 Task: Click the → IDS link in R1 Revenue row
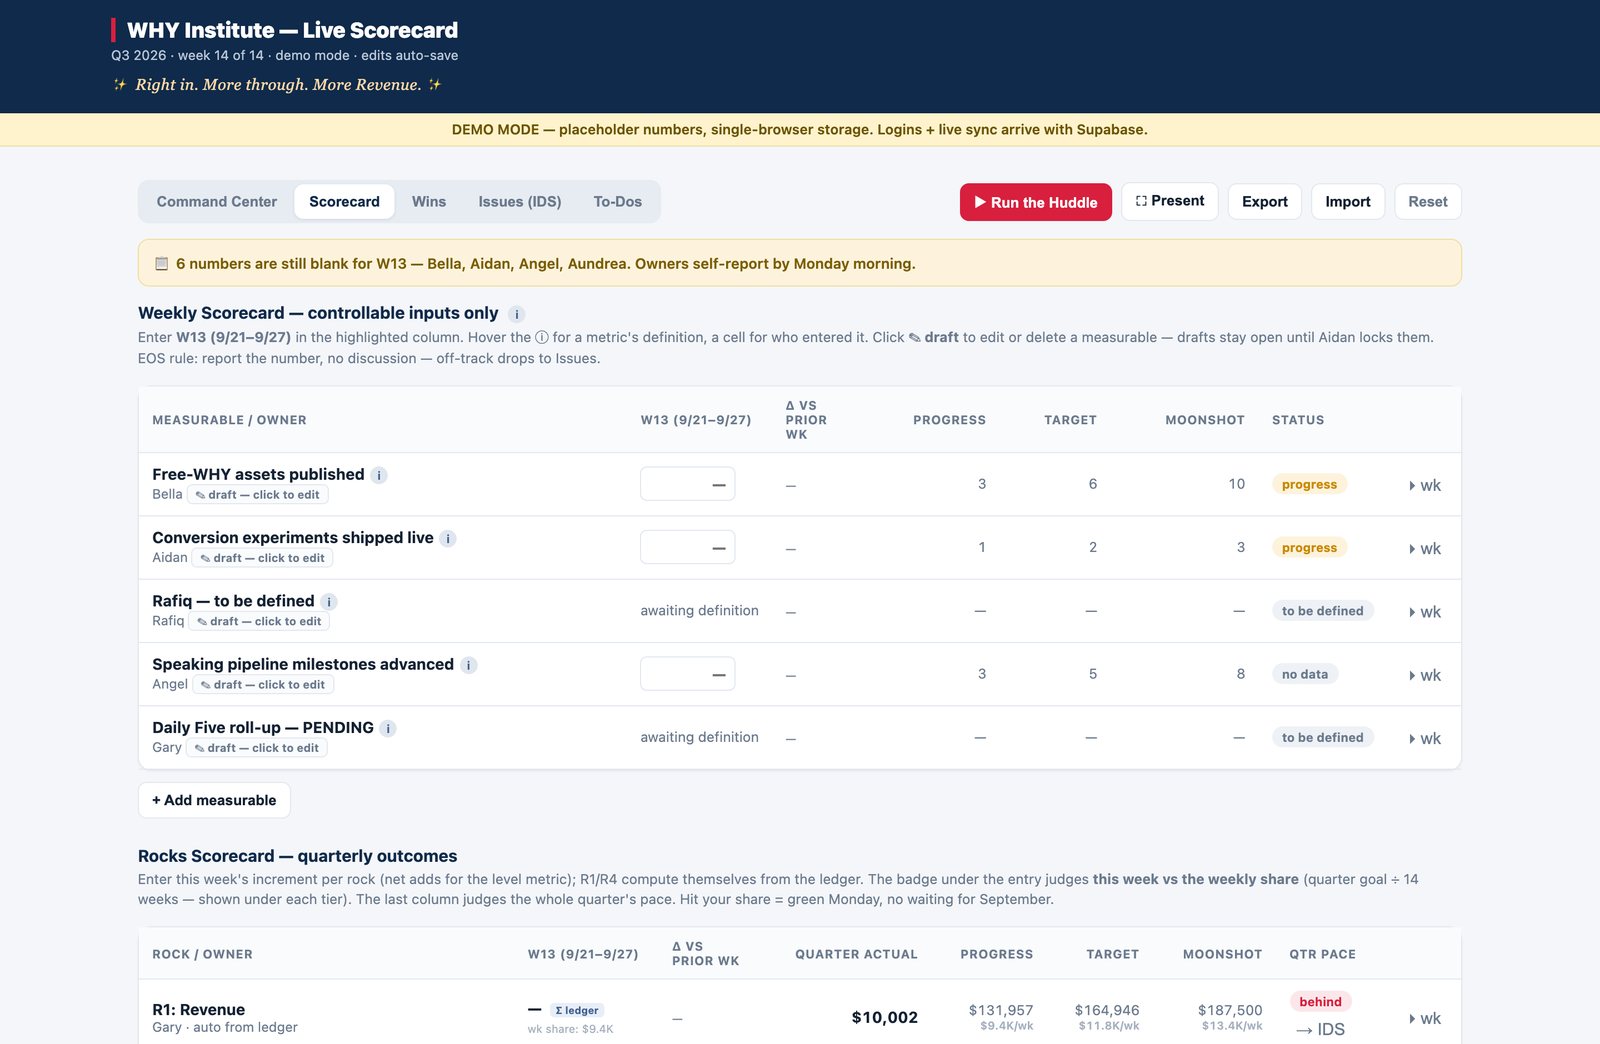tap(1320, 1029)
